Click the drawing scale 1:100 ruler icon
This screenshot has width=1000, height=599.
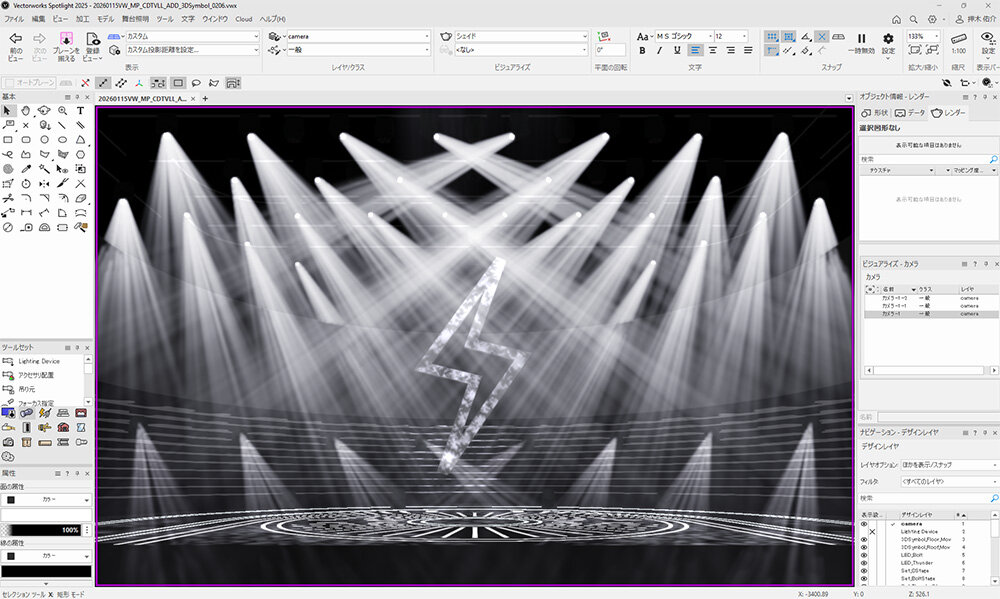pyautogui.click(x=958, y=38)
